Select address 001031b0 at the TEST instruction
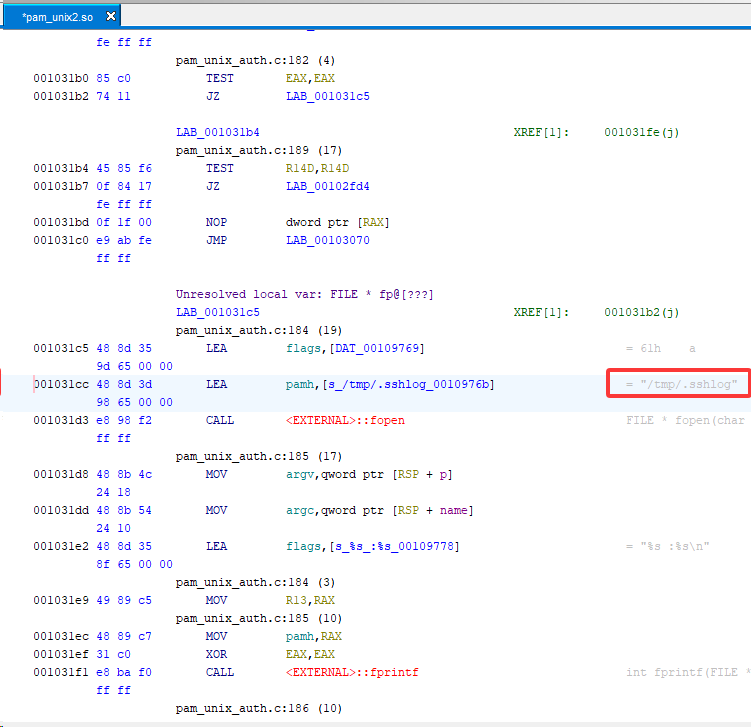This screenshot has height=727, width=751. click(x=63, y=78)
